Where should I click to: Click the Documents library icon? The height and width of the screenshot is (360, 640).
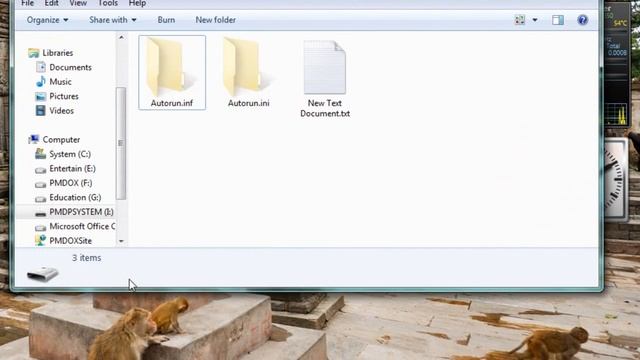pyautogui.click(x=40, y=67)
